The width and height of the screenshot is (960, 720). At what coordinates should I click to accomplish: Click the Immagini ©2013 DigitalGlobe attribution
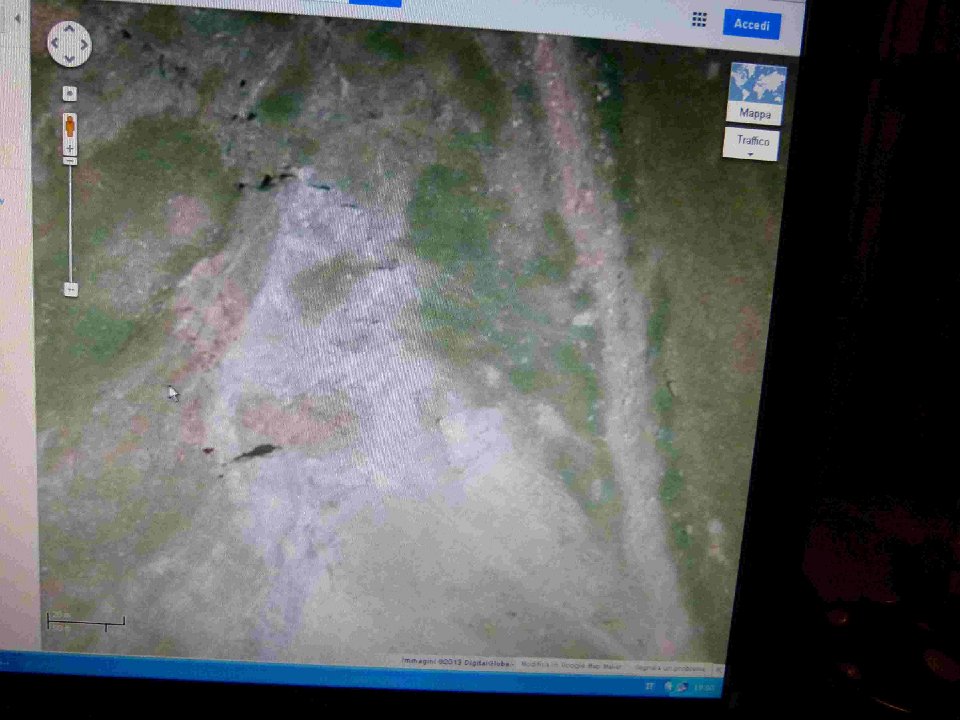point(456,662)
